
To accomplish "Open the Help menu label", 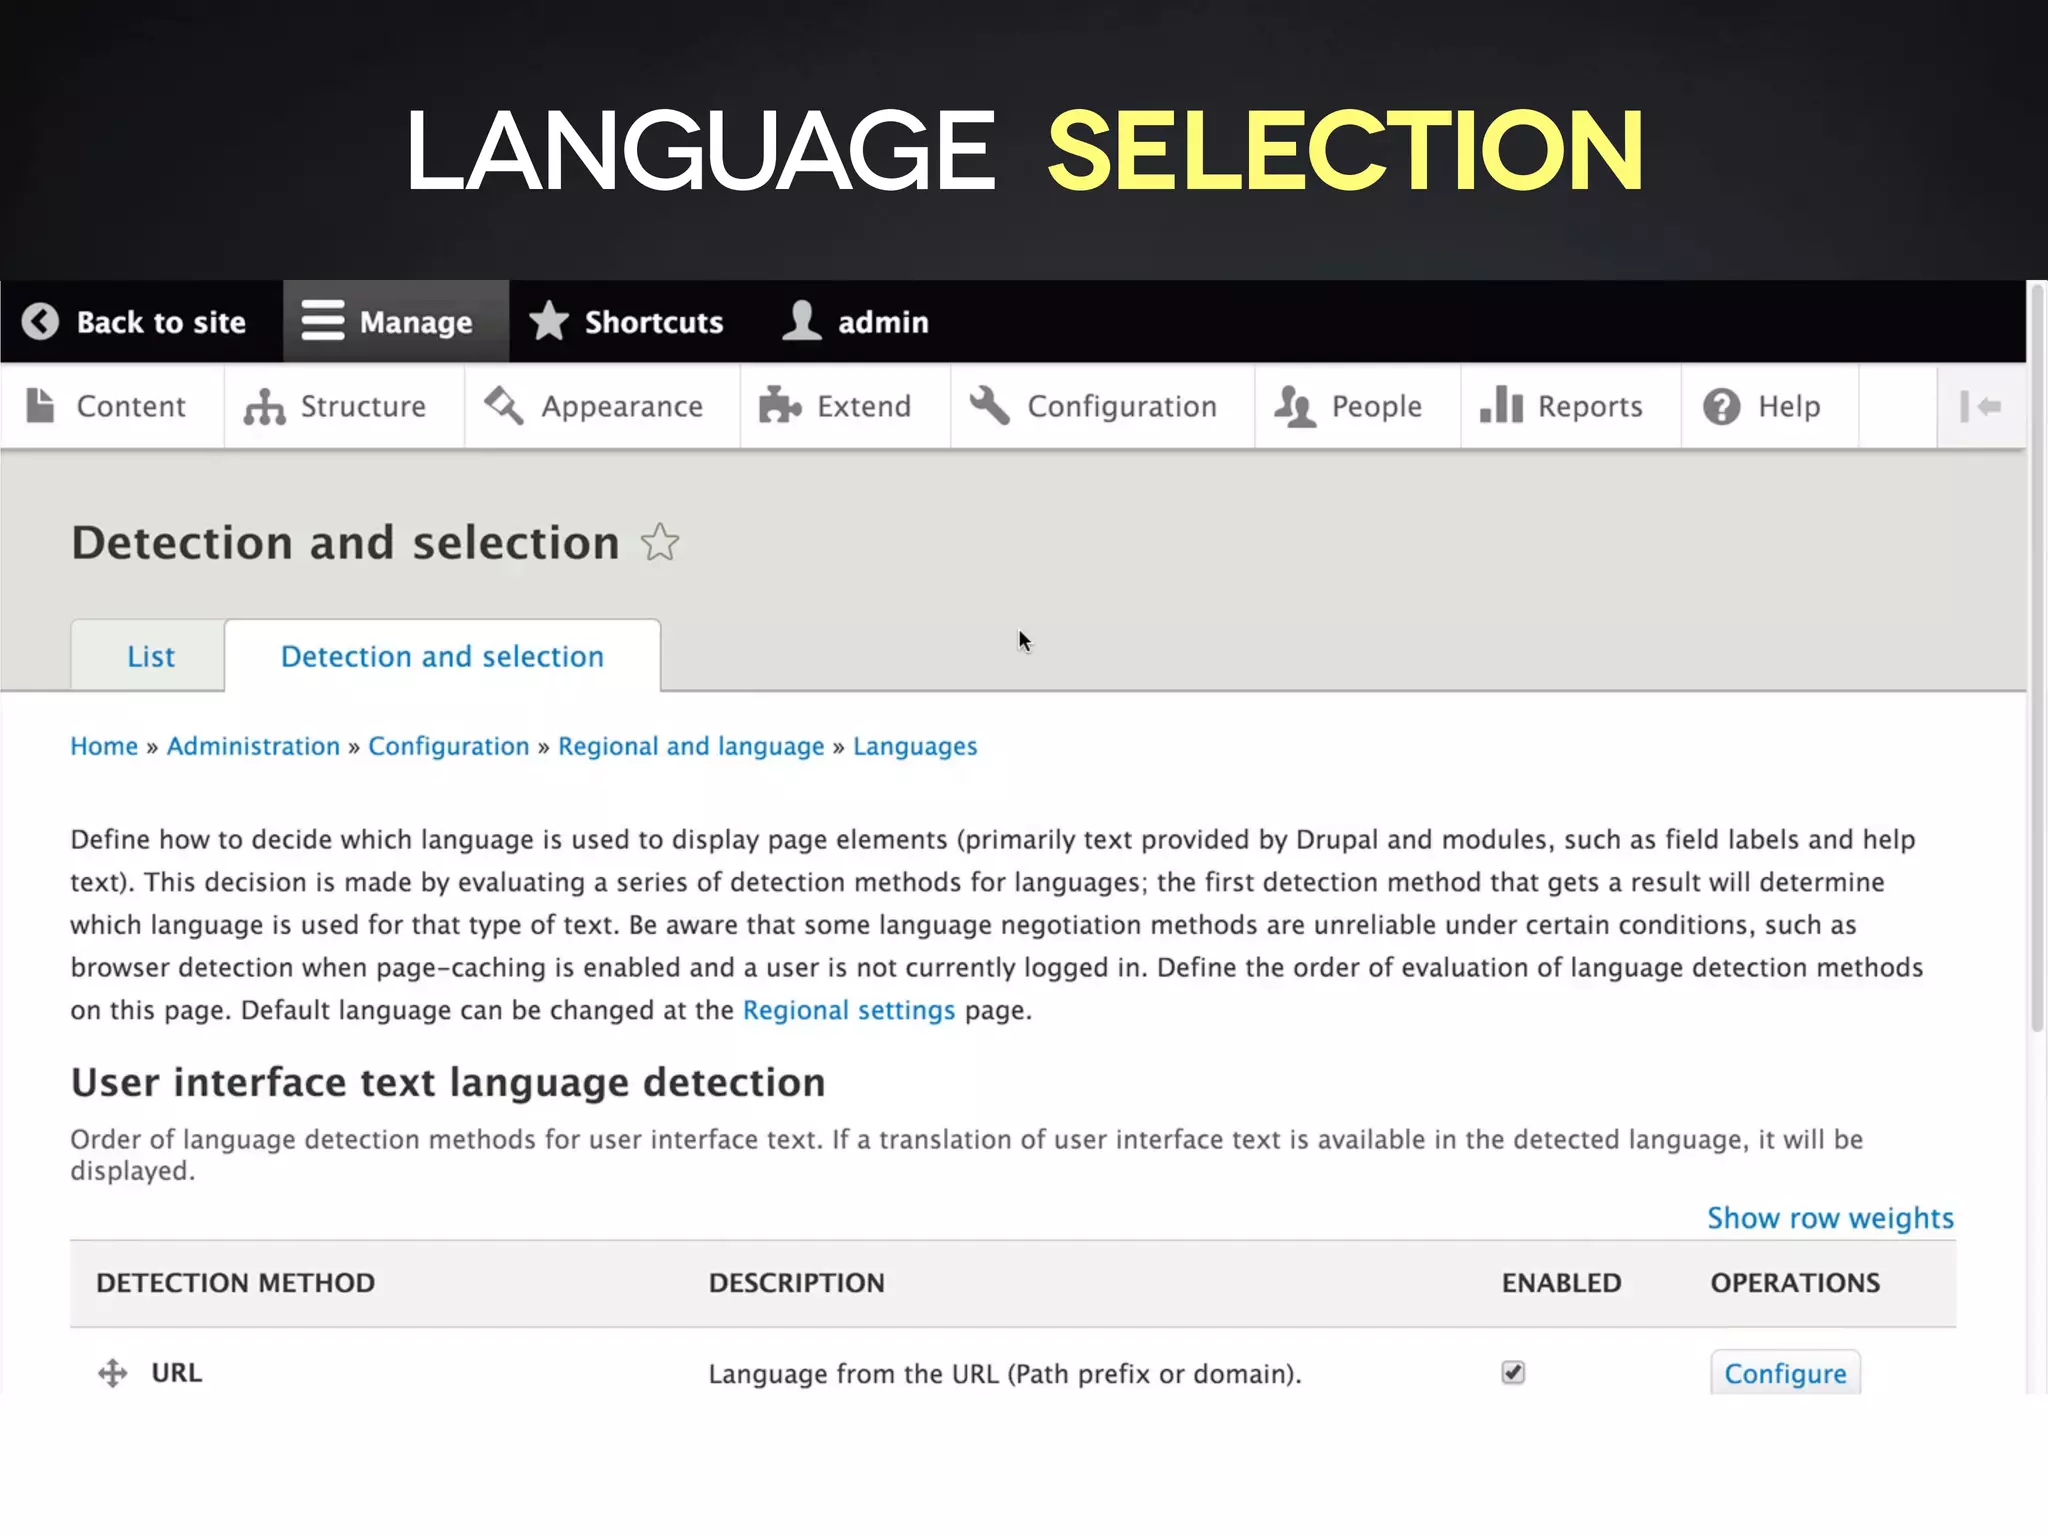I will coord(1789,407).
